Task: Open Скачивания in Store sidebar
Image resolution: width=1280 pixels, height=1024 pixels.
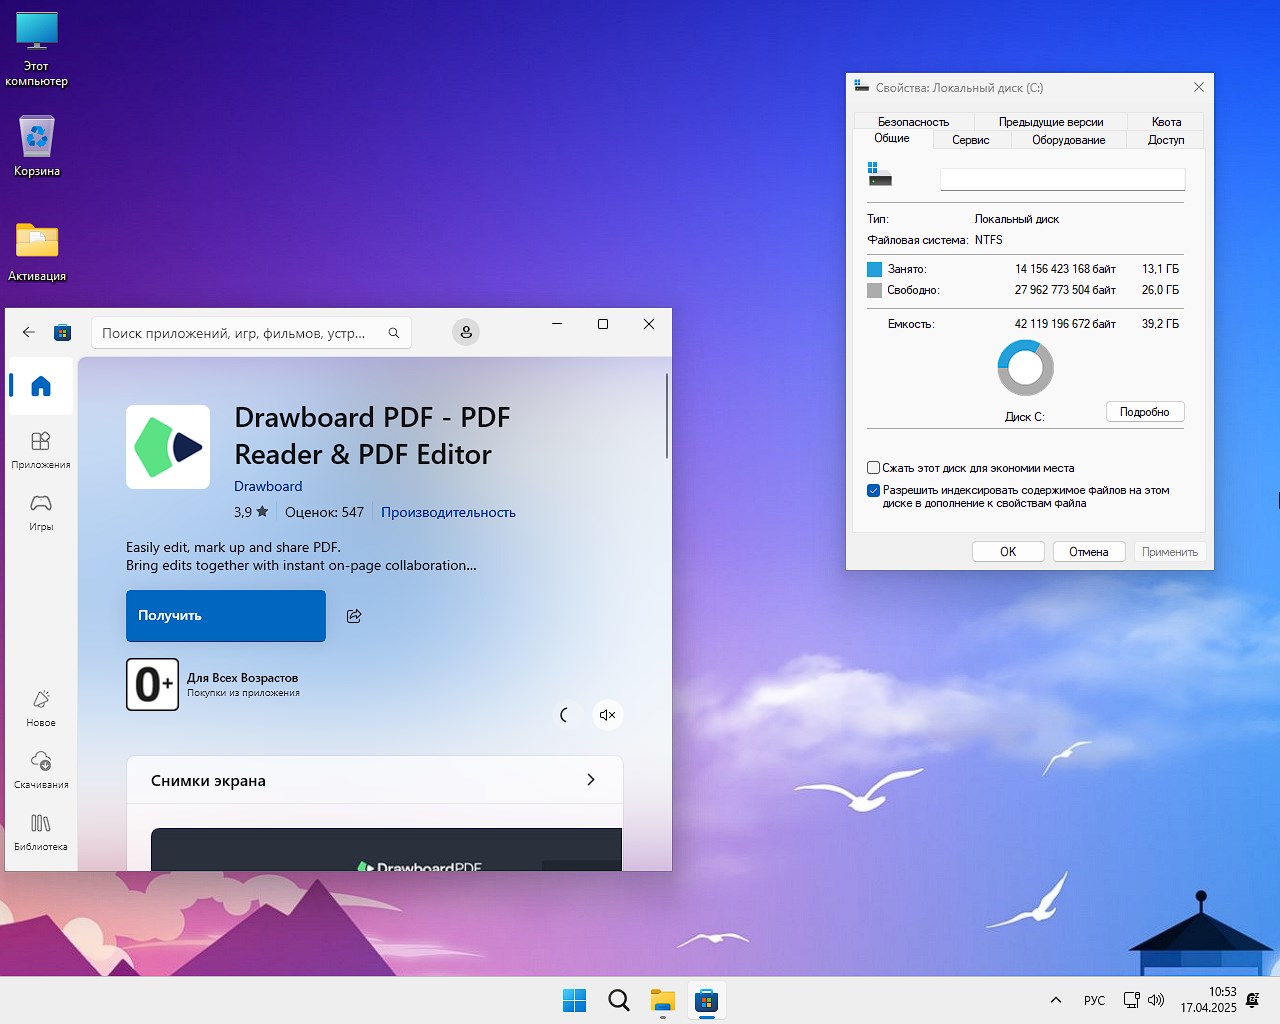Action: pyautogui.click(x=41, y=769)
